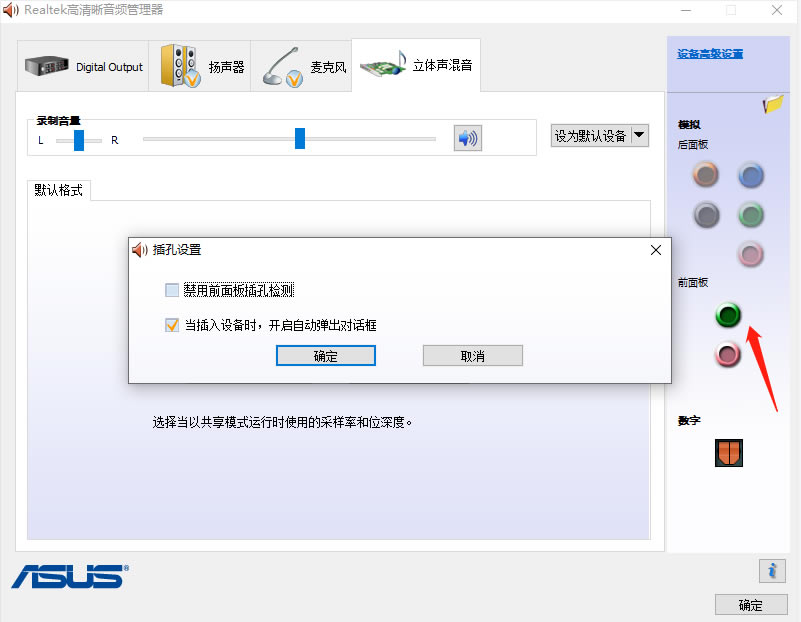Open the yellow folder jack settings icon
The width and height of the screenshot is (801, 622).
[x=772, y=103]
